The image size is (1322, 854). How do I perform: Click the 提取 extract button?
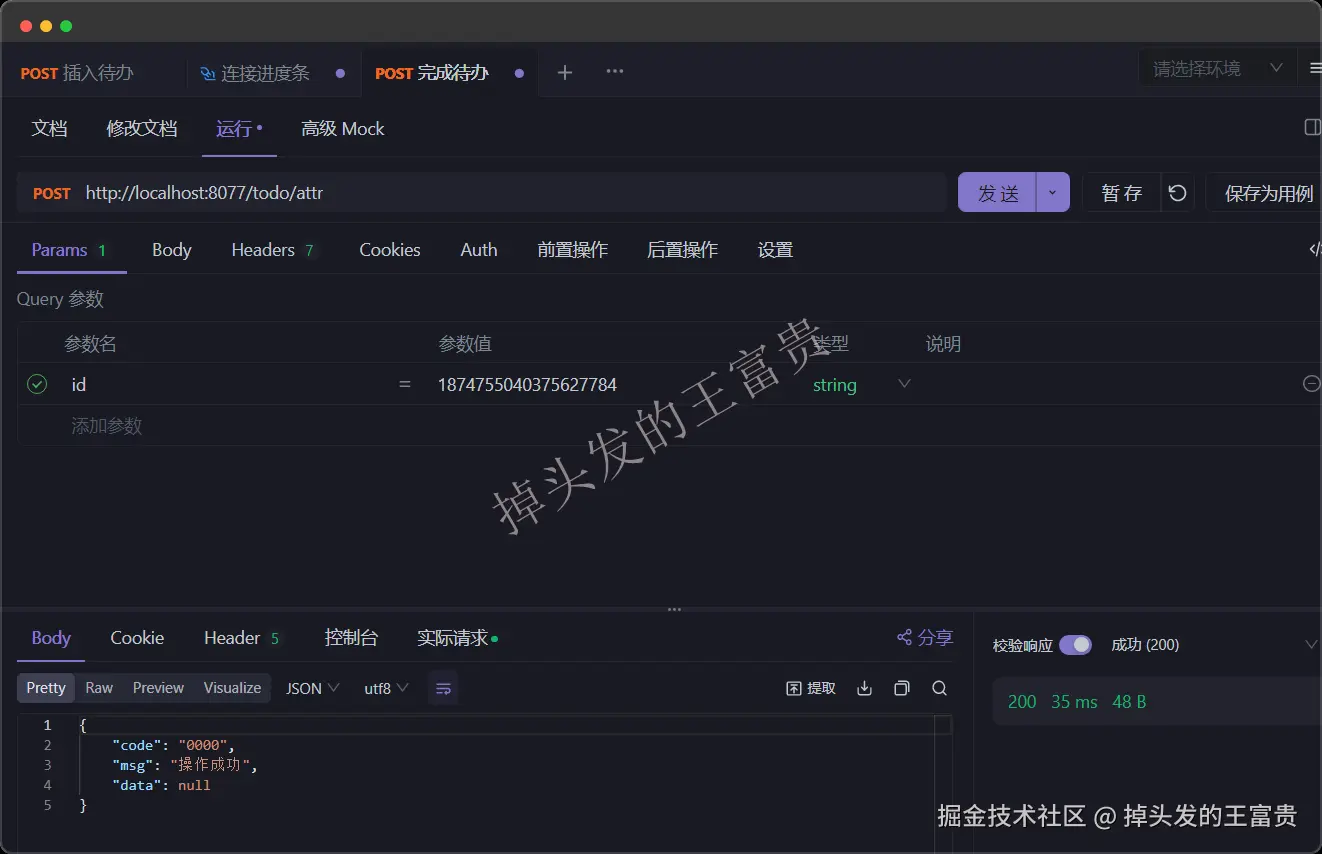point(811,688)
